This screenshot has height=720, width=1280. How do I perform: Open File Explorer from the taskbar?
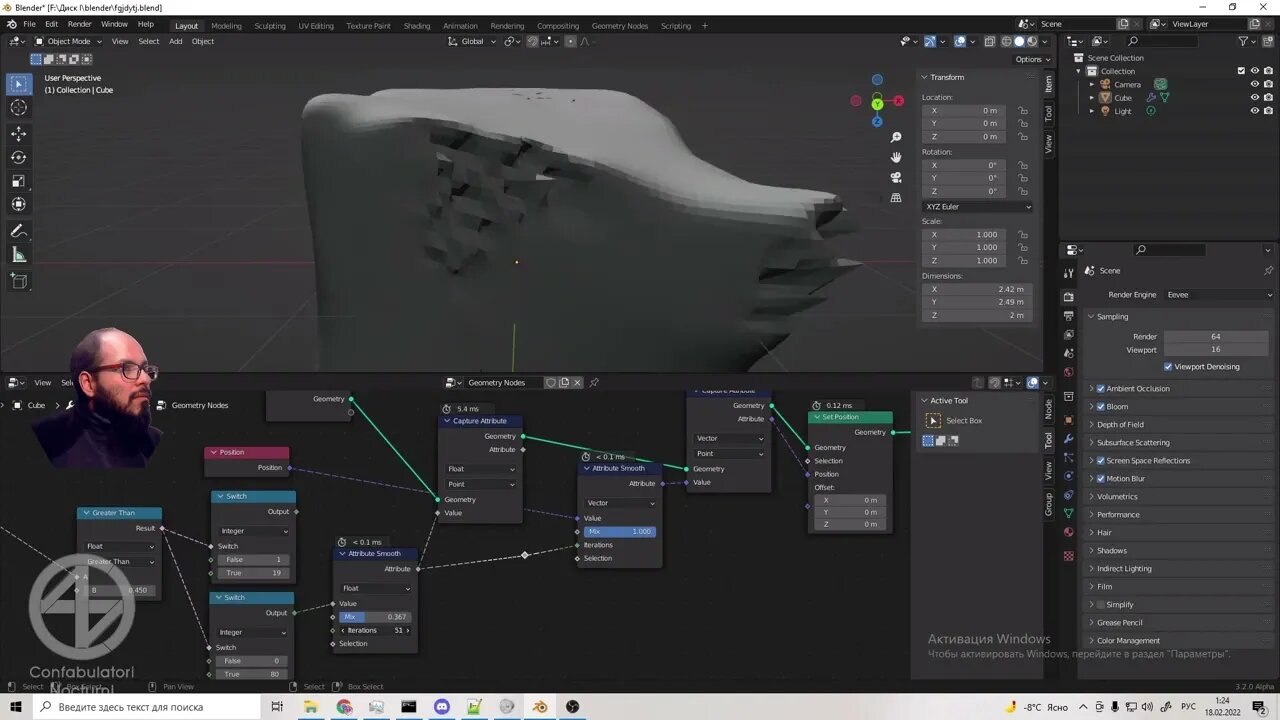point(311,706)
